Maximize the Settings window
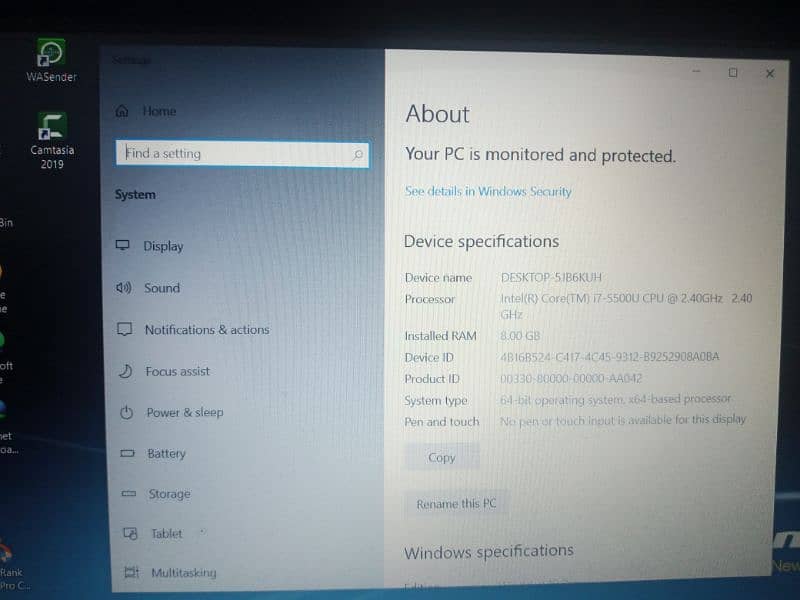Image resolution: width=800 pixels, height=600 pixels. [x=733, y=73]
